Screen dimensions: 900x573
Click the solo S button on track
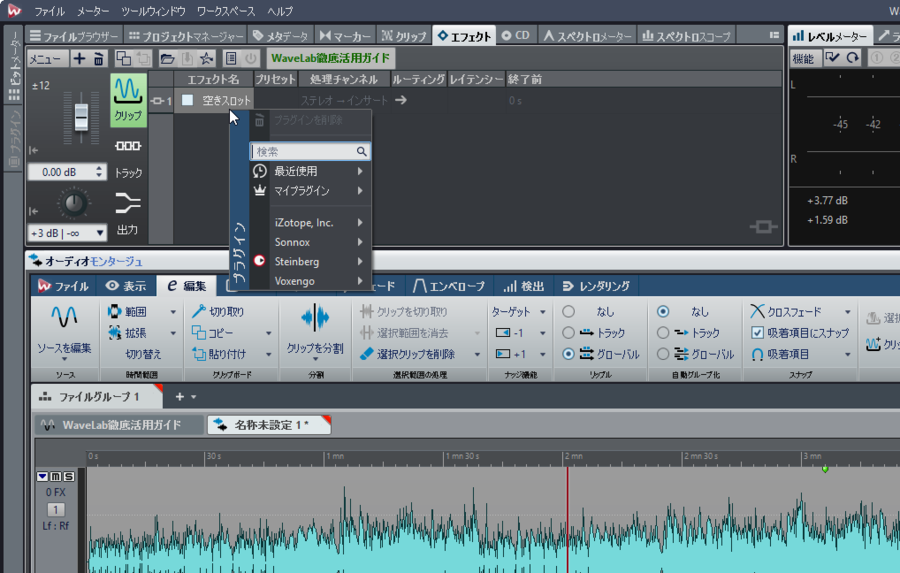[68, 477]
